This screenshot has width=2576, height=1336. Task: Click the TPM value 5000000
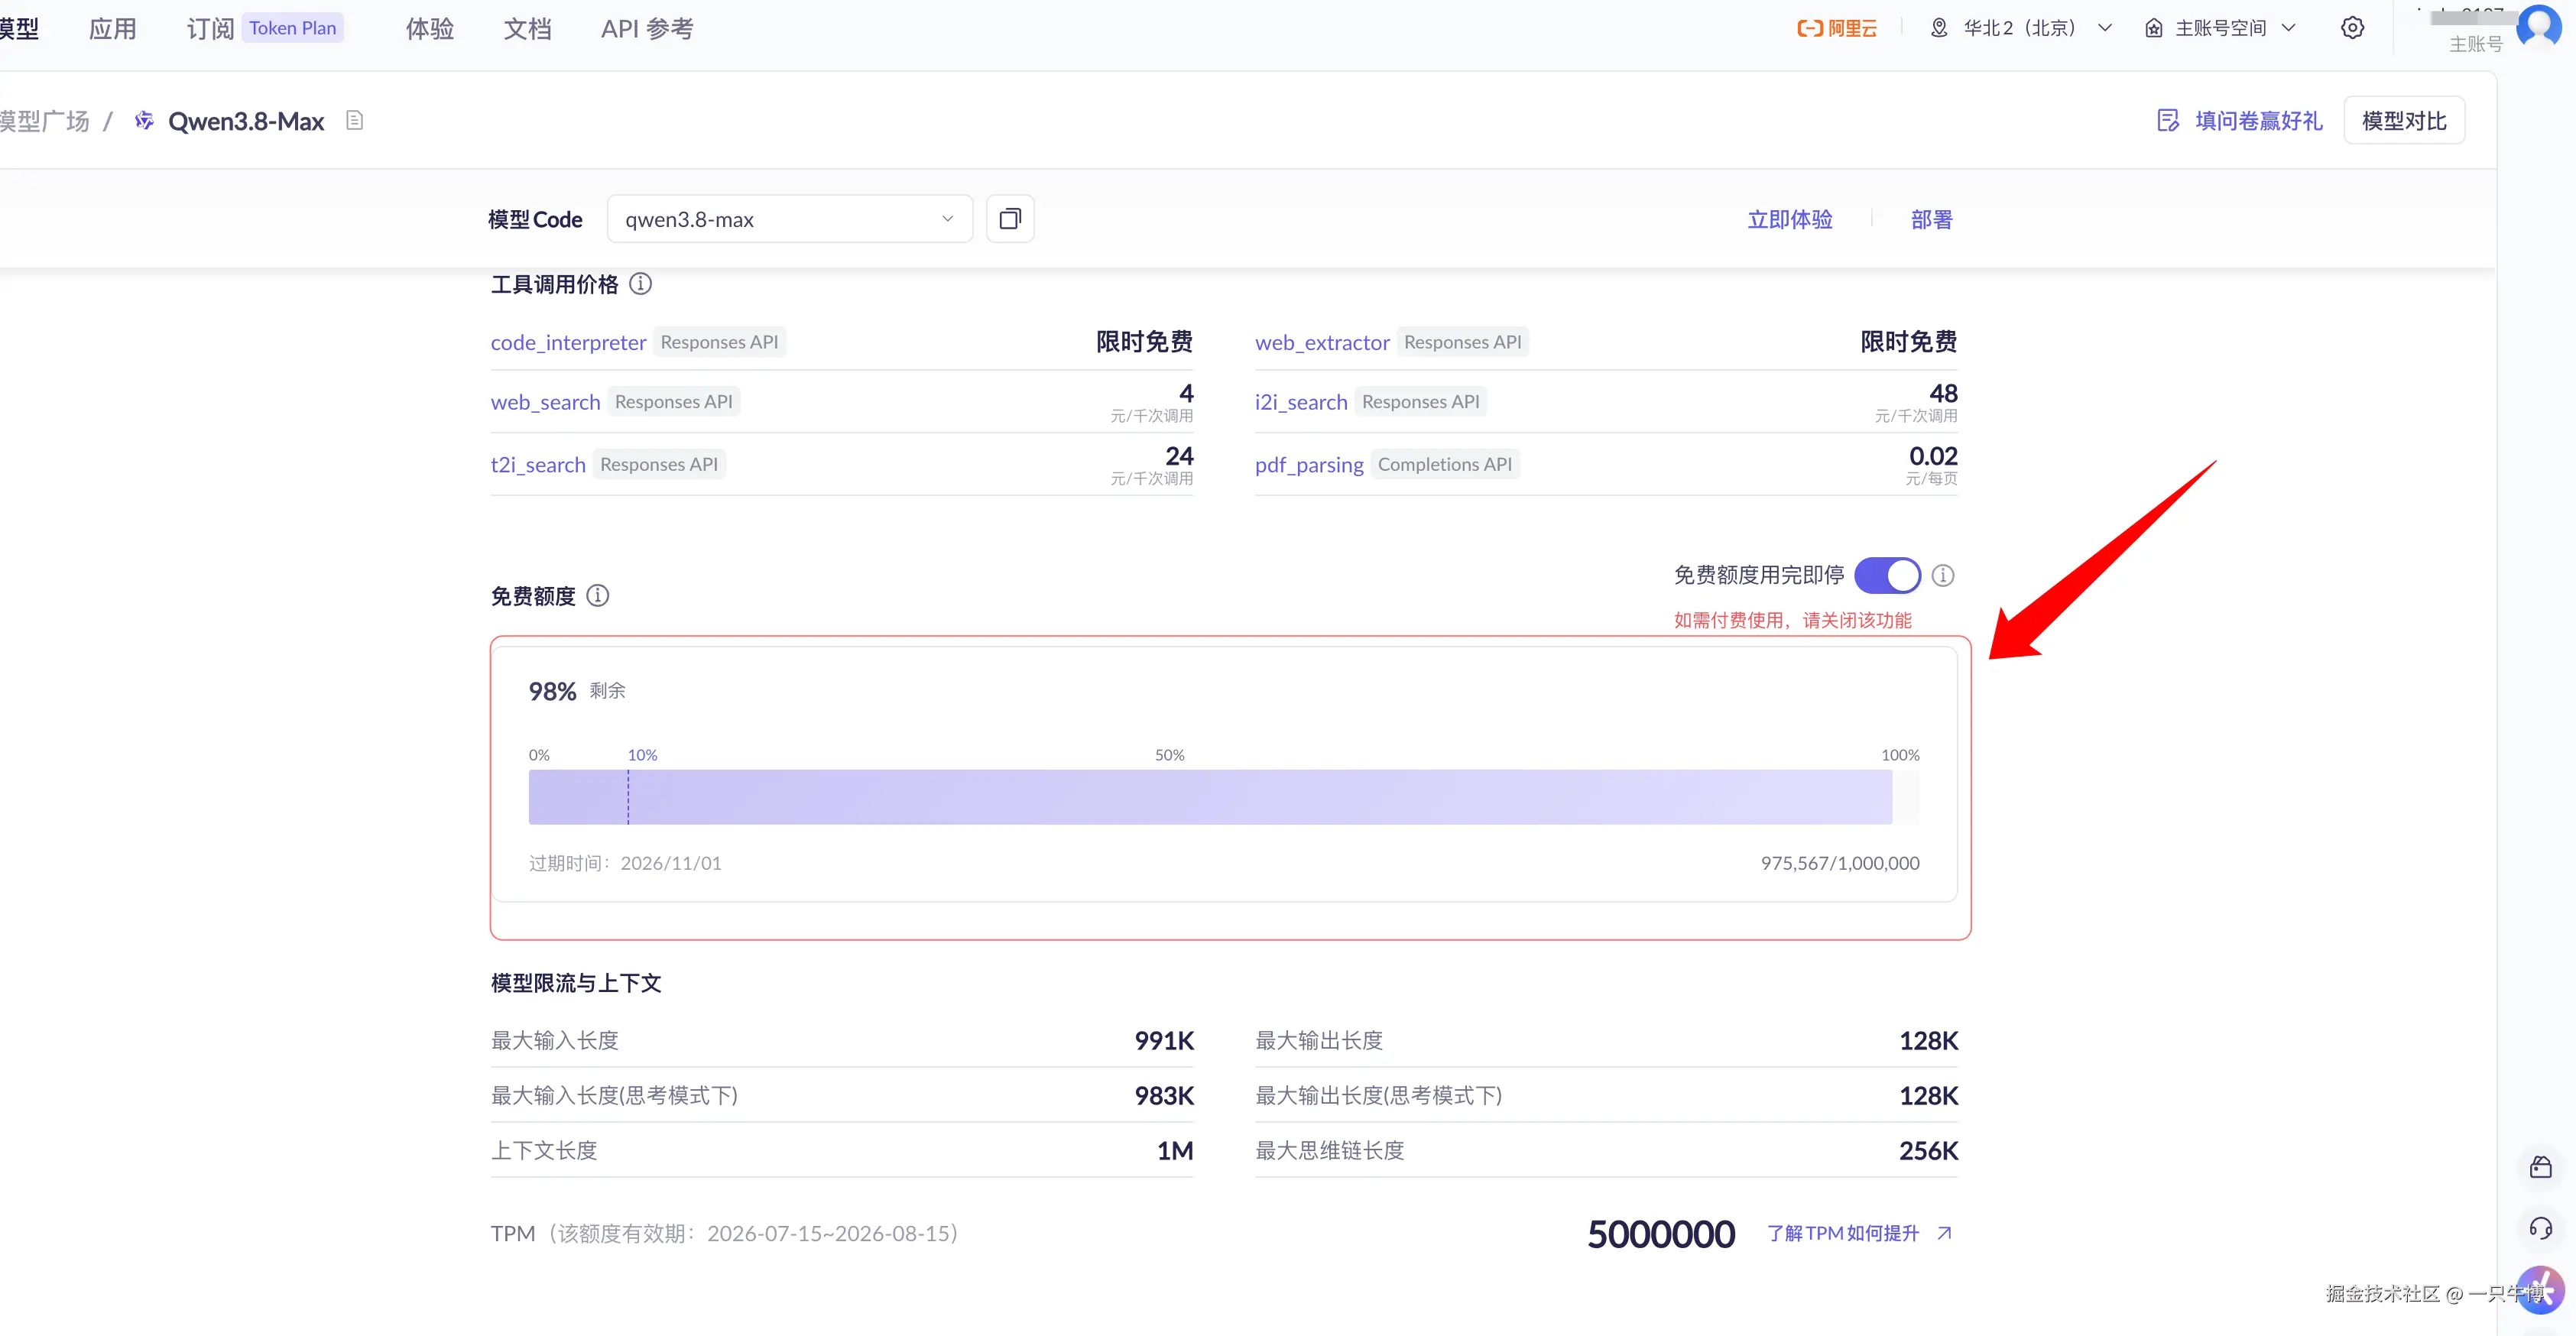tap(1661, 1234)
